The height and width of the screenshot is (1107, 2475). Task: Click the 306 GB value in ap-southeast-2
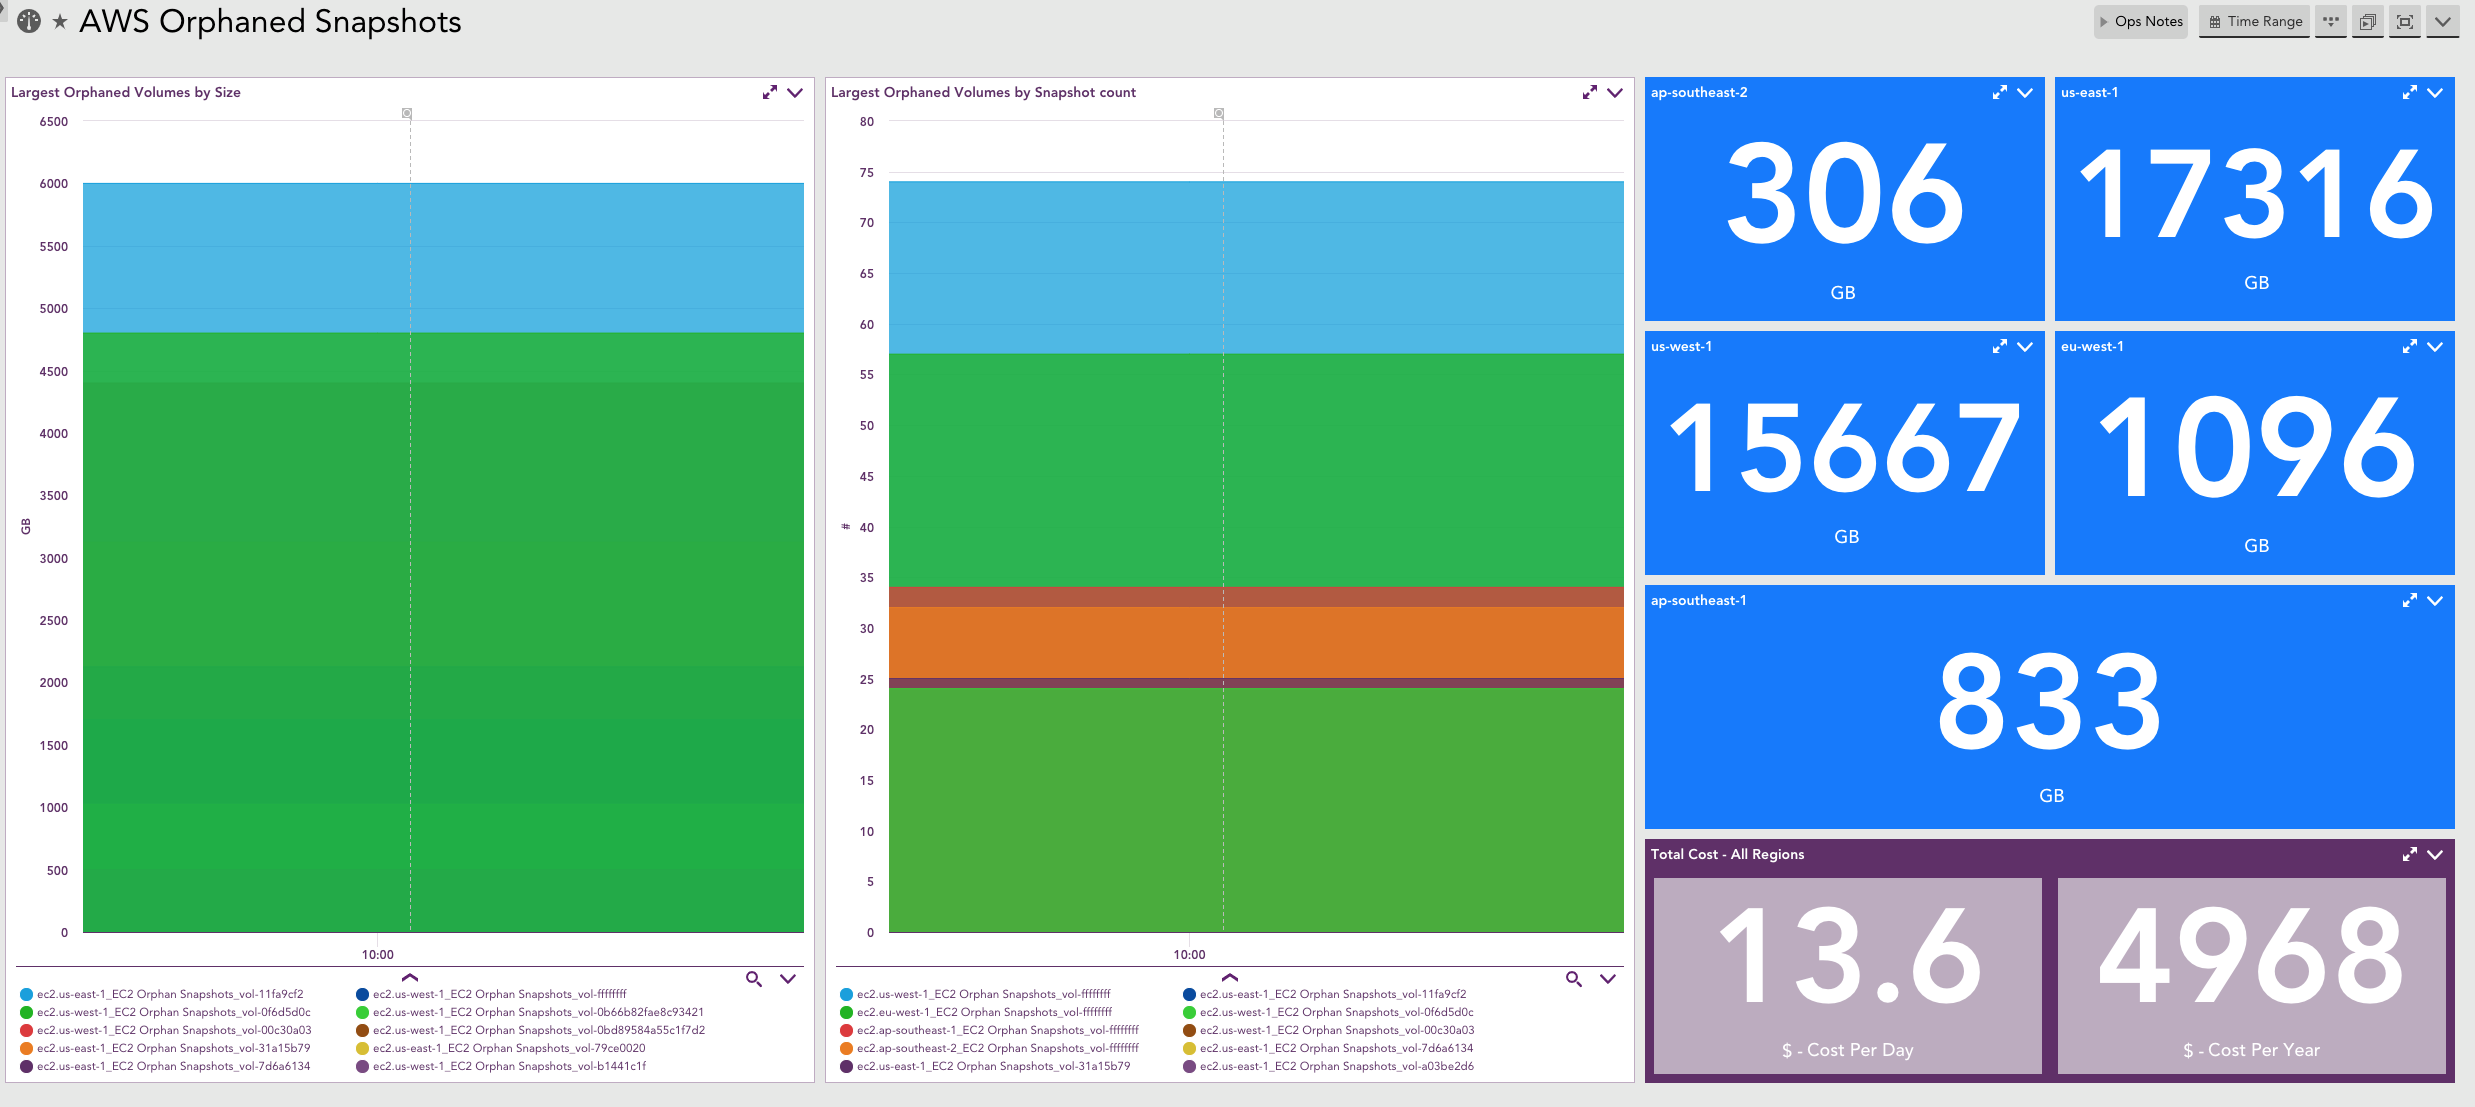pos(1845,192)
